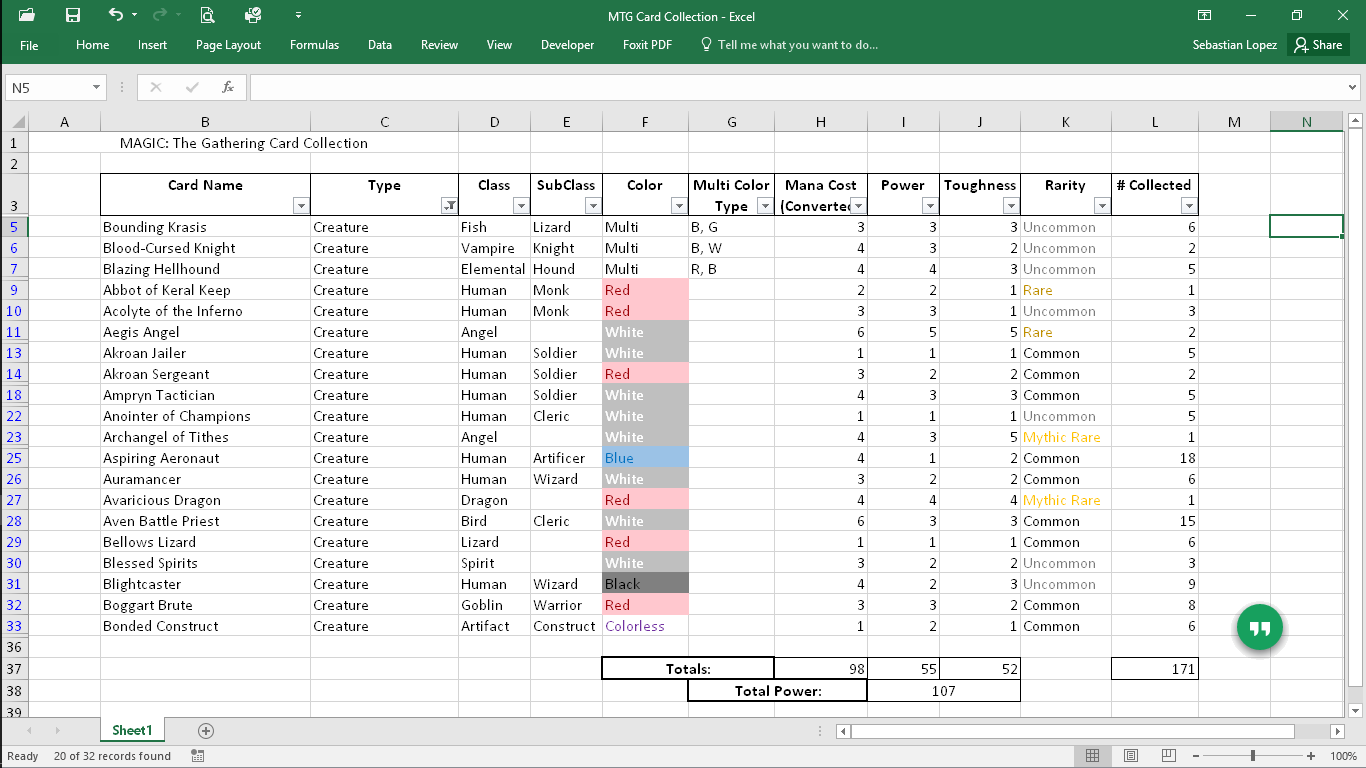This screenshot has width=1366, height=768.
Task: Open the Developer tab
Action: [567, 45]
